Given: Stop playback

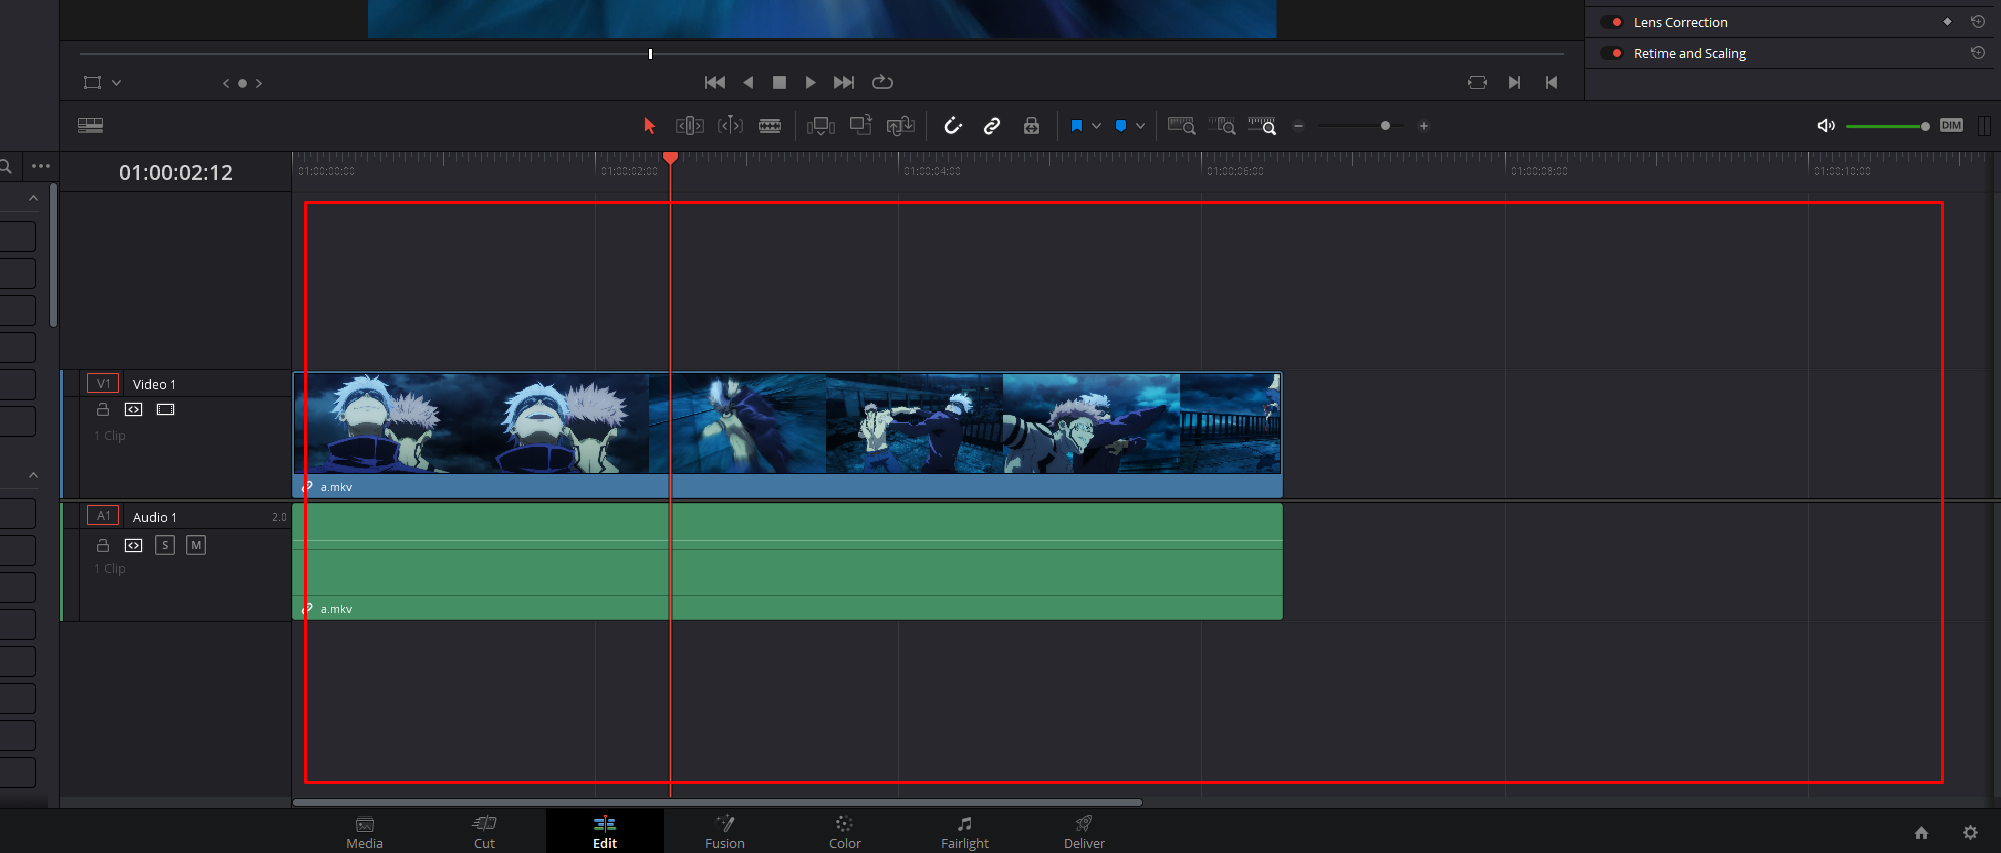Looking at the screenshot, I should click(x=780, y=83).
